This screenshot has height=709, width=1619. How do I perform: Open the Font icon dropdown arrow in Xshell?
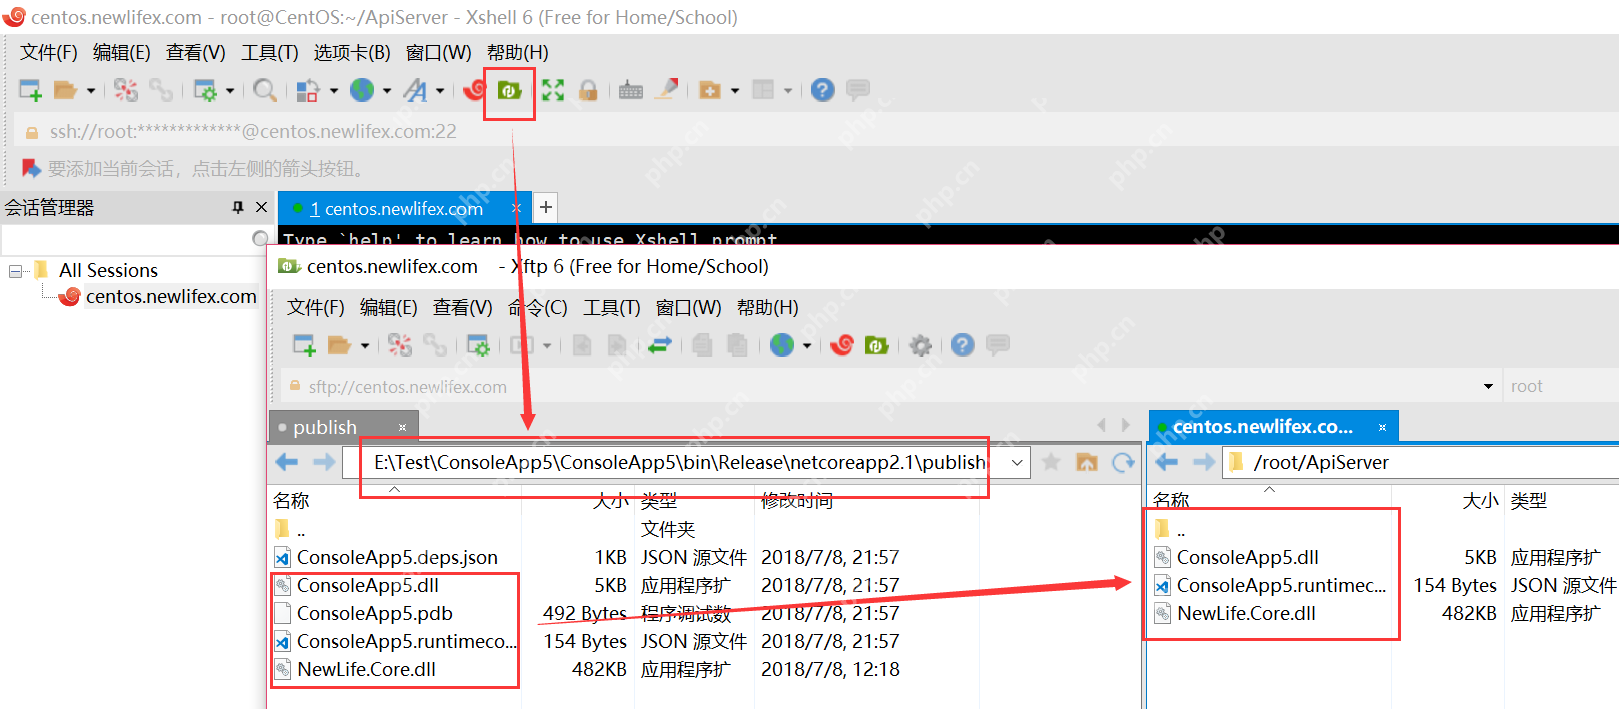tap(440, 90)
